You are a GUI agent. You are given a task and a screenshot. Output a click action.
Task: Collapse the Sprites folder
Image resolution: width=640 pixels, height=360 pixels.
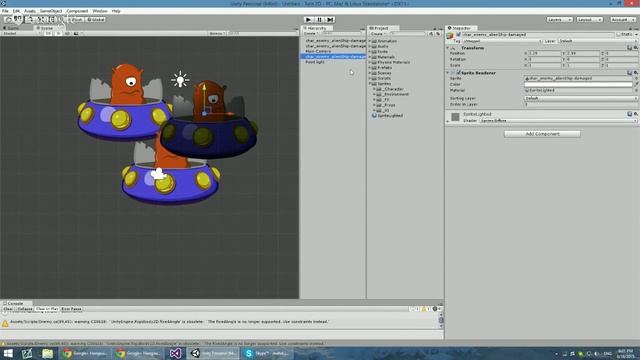(x=370, y=84)
